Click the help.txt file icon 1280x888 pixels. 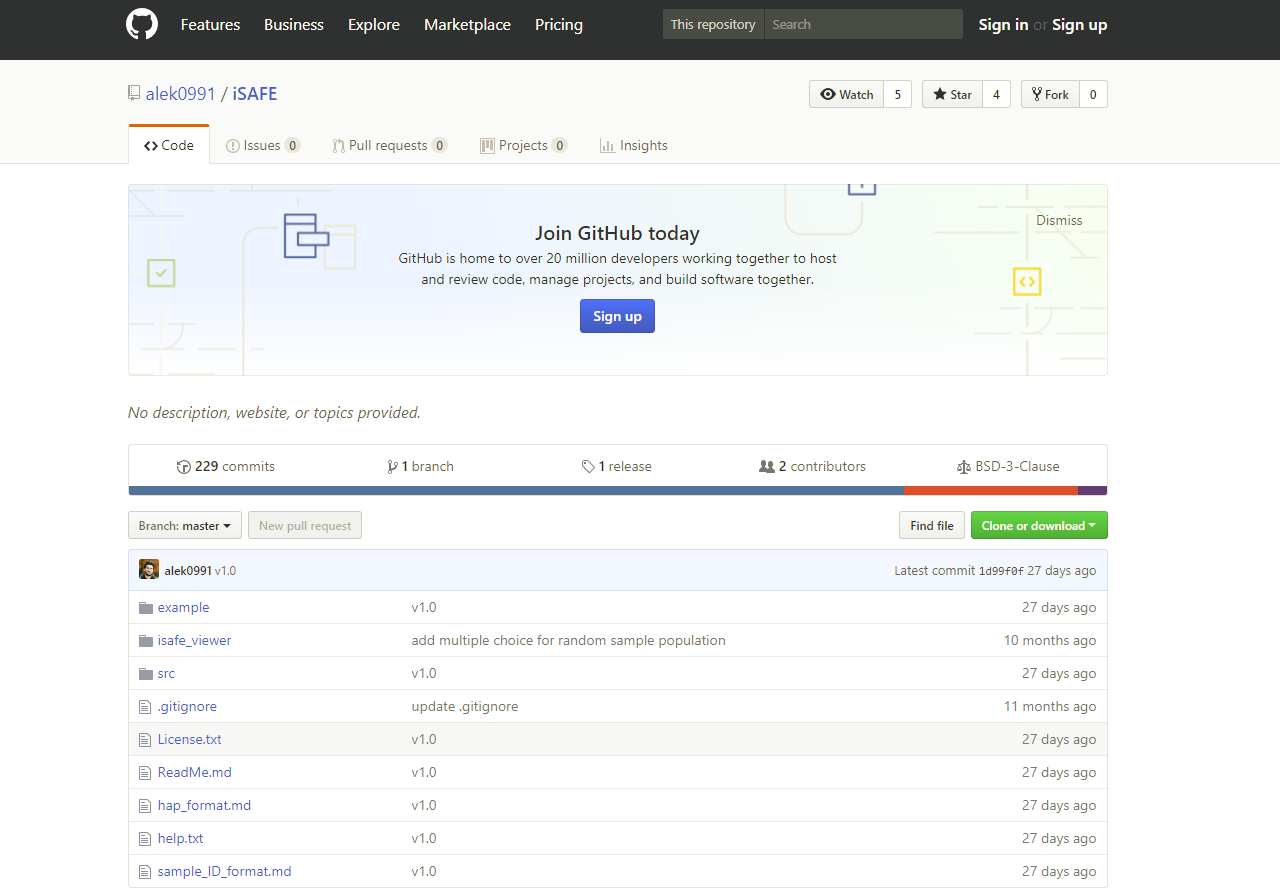145,838
